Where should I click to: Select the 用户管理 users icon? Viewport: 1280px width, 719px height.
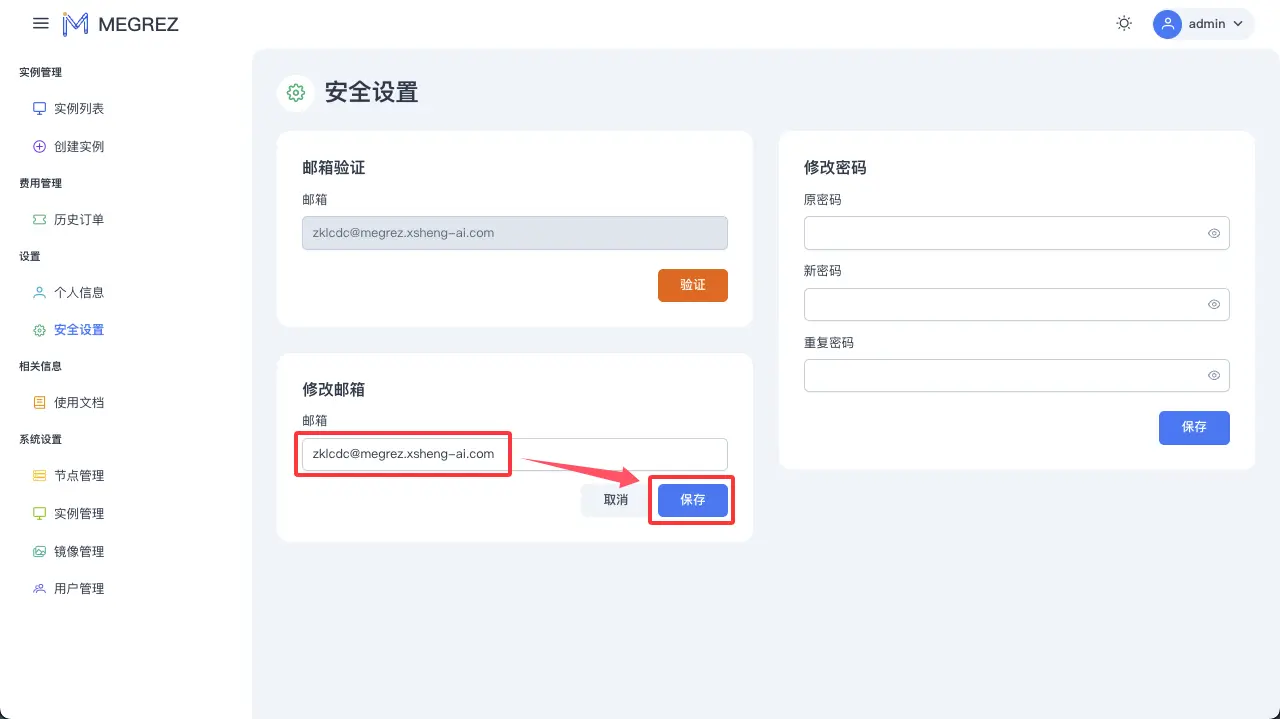click(x=37, y=588)
